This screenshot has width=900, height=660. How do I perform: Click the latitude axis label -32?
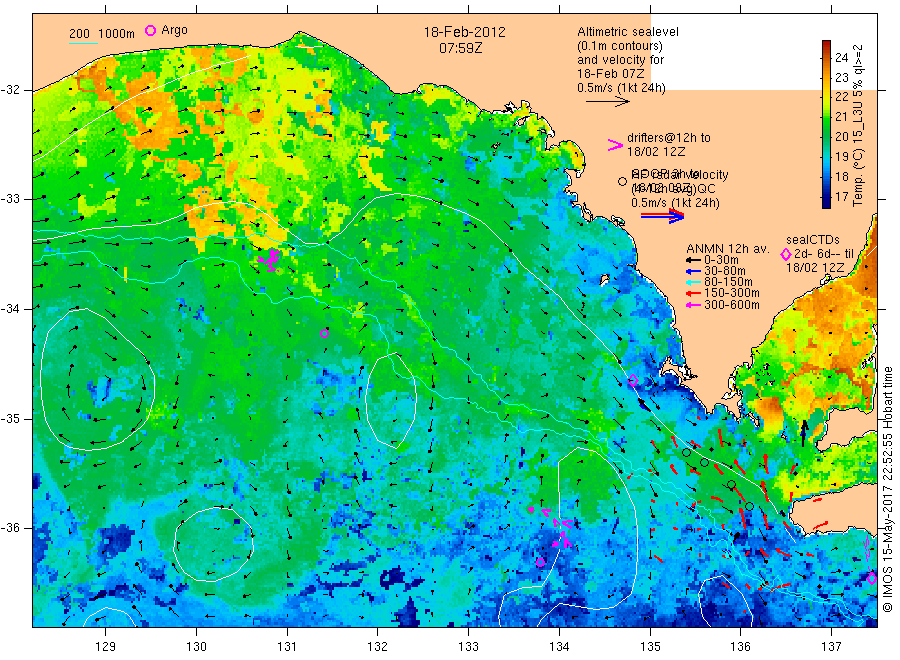tap(11, 90)
